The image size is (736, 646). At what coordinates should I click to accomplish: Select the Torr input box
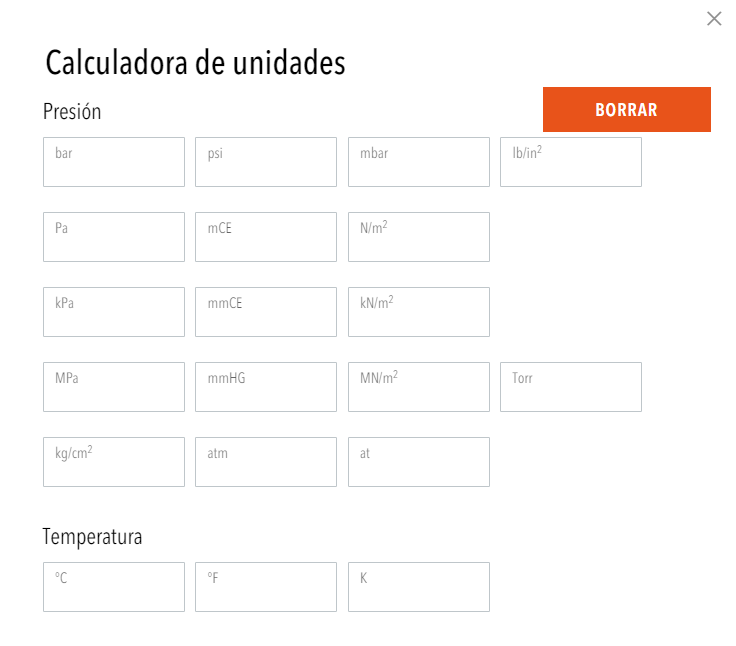(571, 387)
